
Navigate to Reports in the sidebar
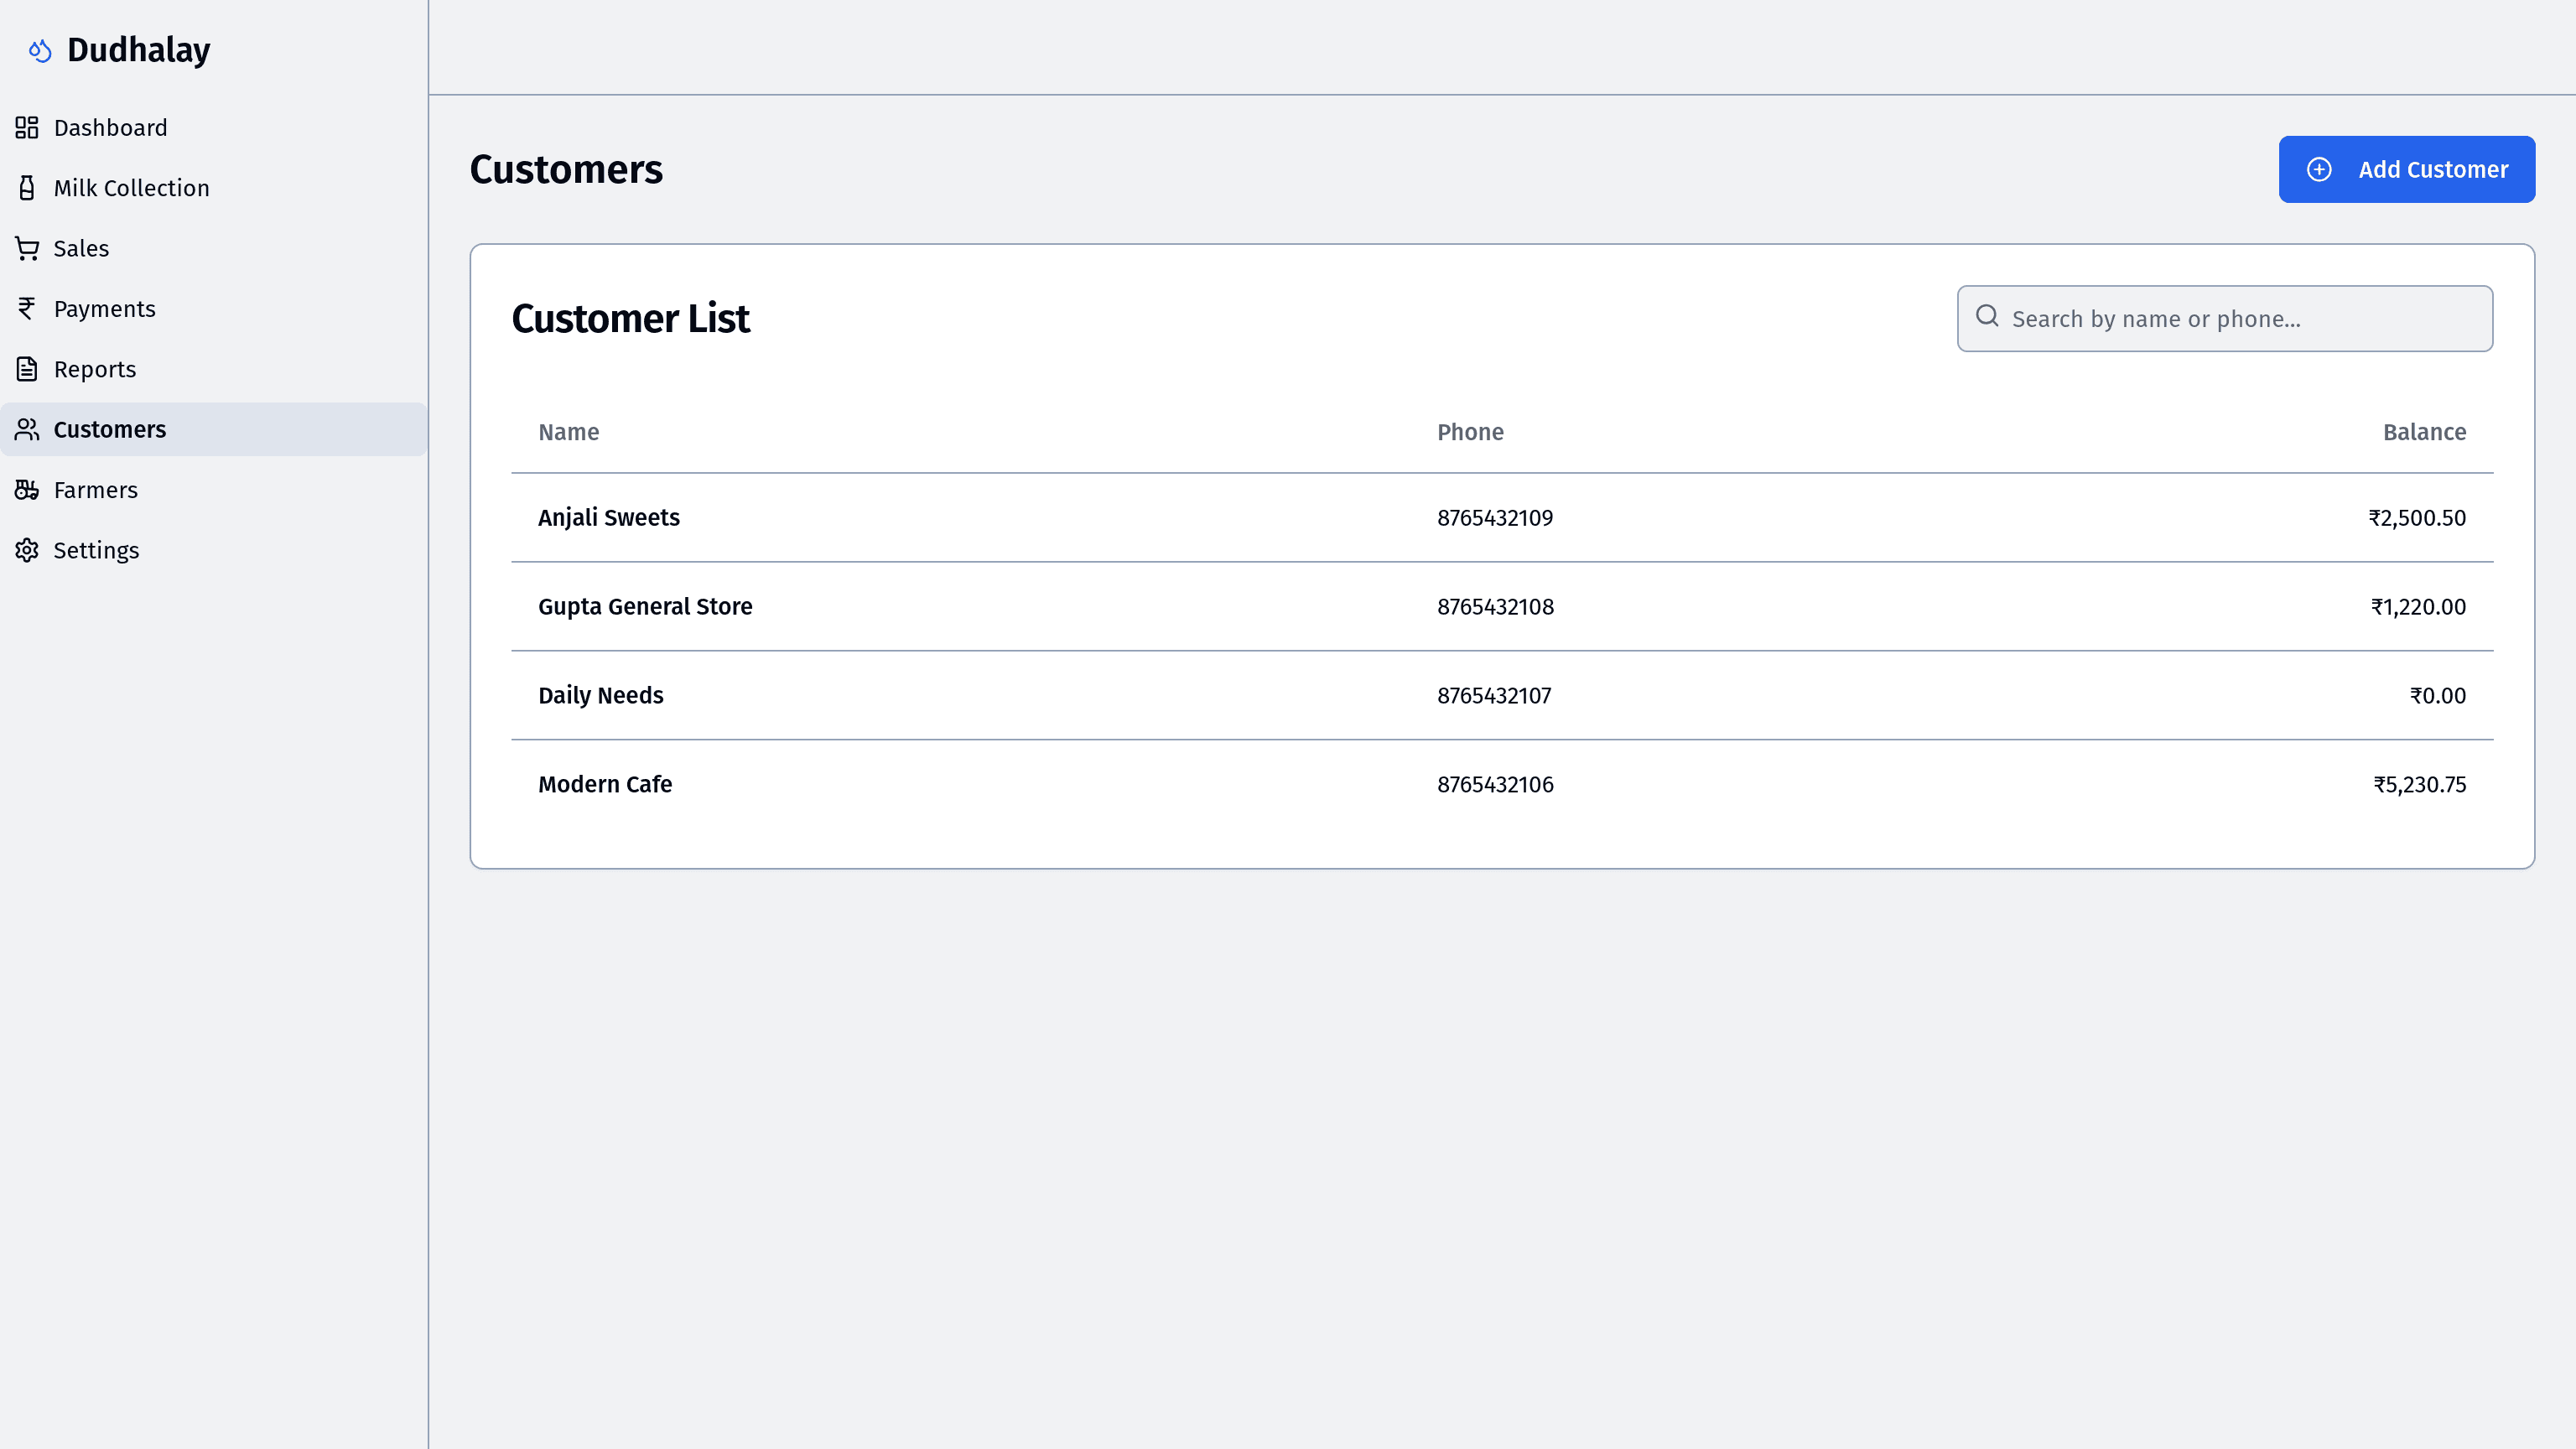point(95,368)
